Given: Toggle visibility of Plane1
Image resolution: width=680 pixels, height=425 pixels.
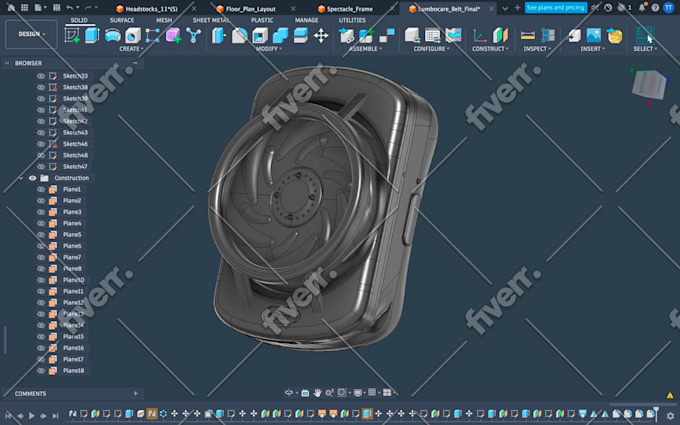Looking at the screenshot, I should click(41, 190).
